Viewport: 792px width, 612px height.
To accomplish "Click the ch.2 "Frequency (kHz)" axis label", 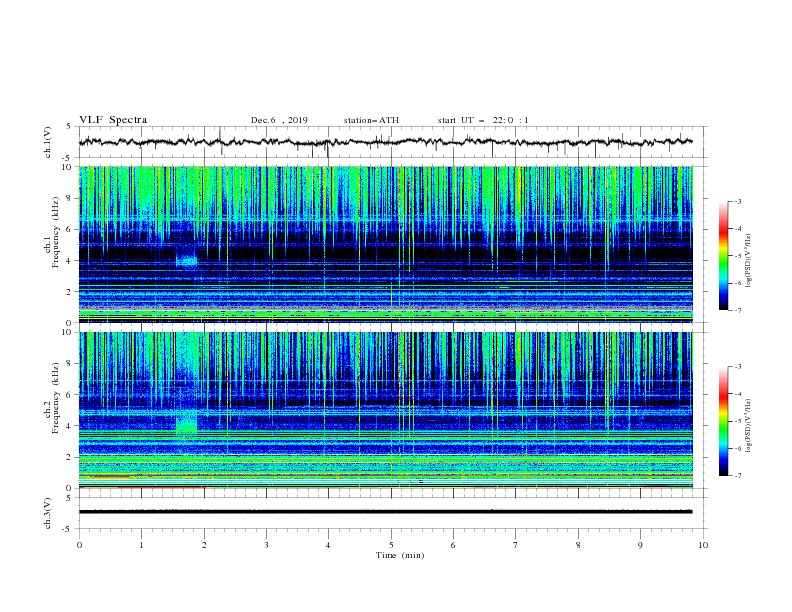I will pyautogui.click(x=55, y=398).
